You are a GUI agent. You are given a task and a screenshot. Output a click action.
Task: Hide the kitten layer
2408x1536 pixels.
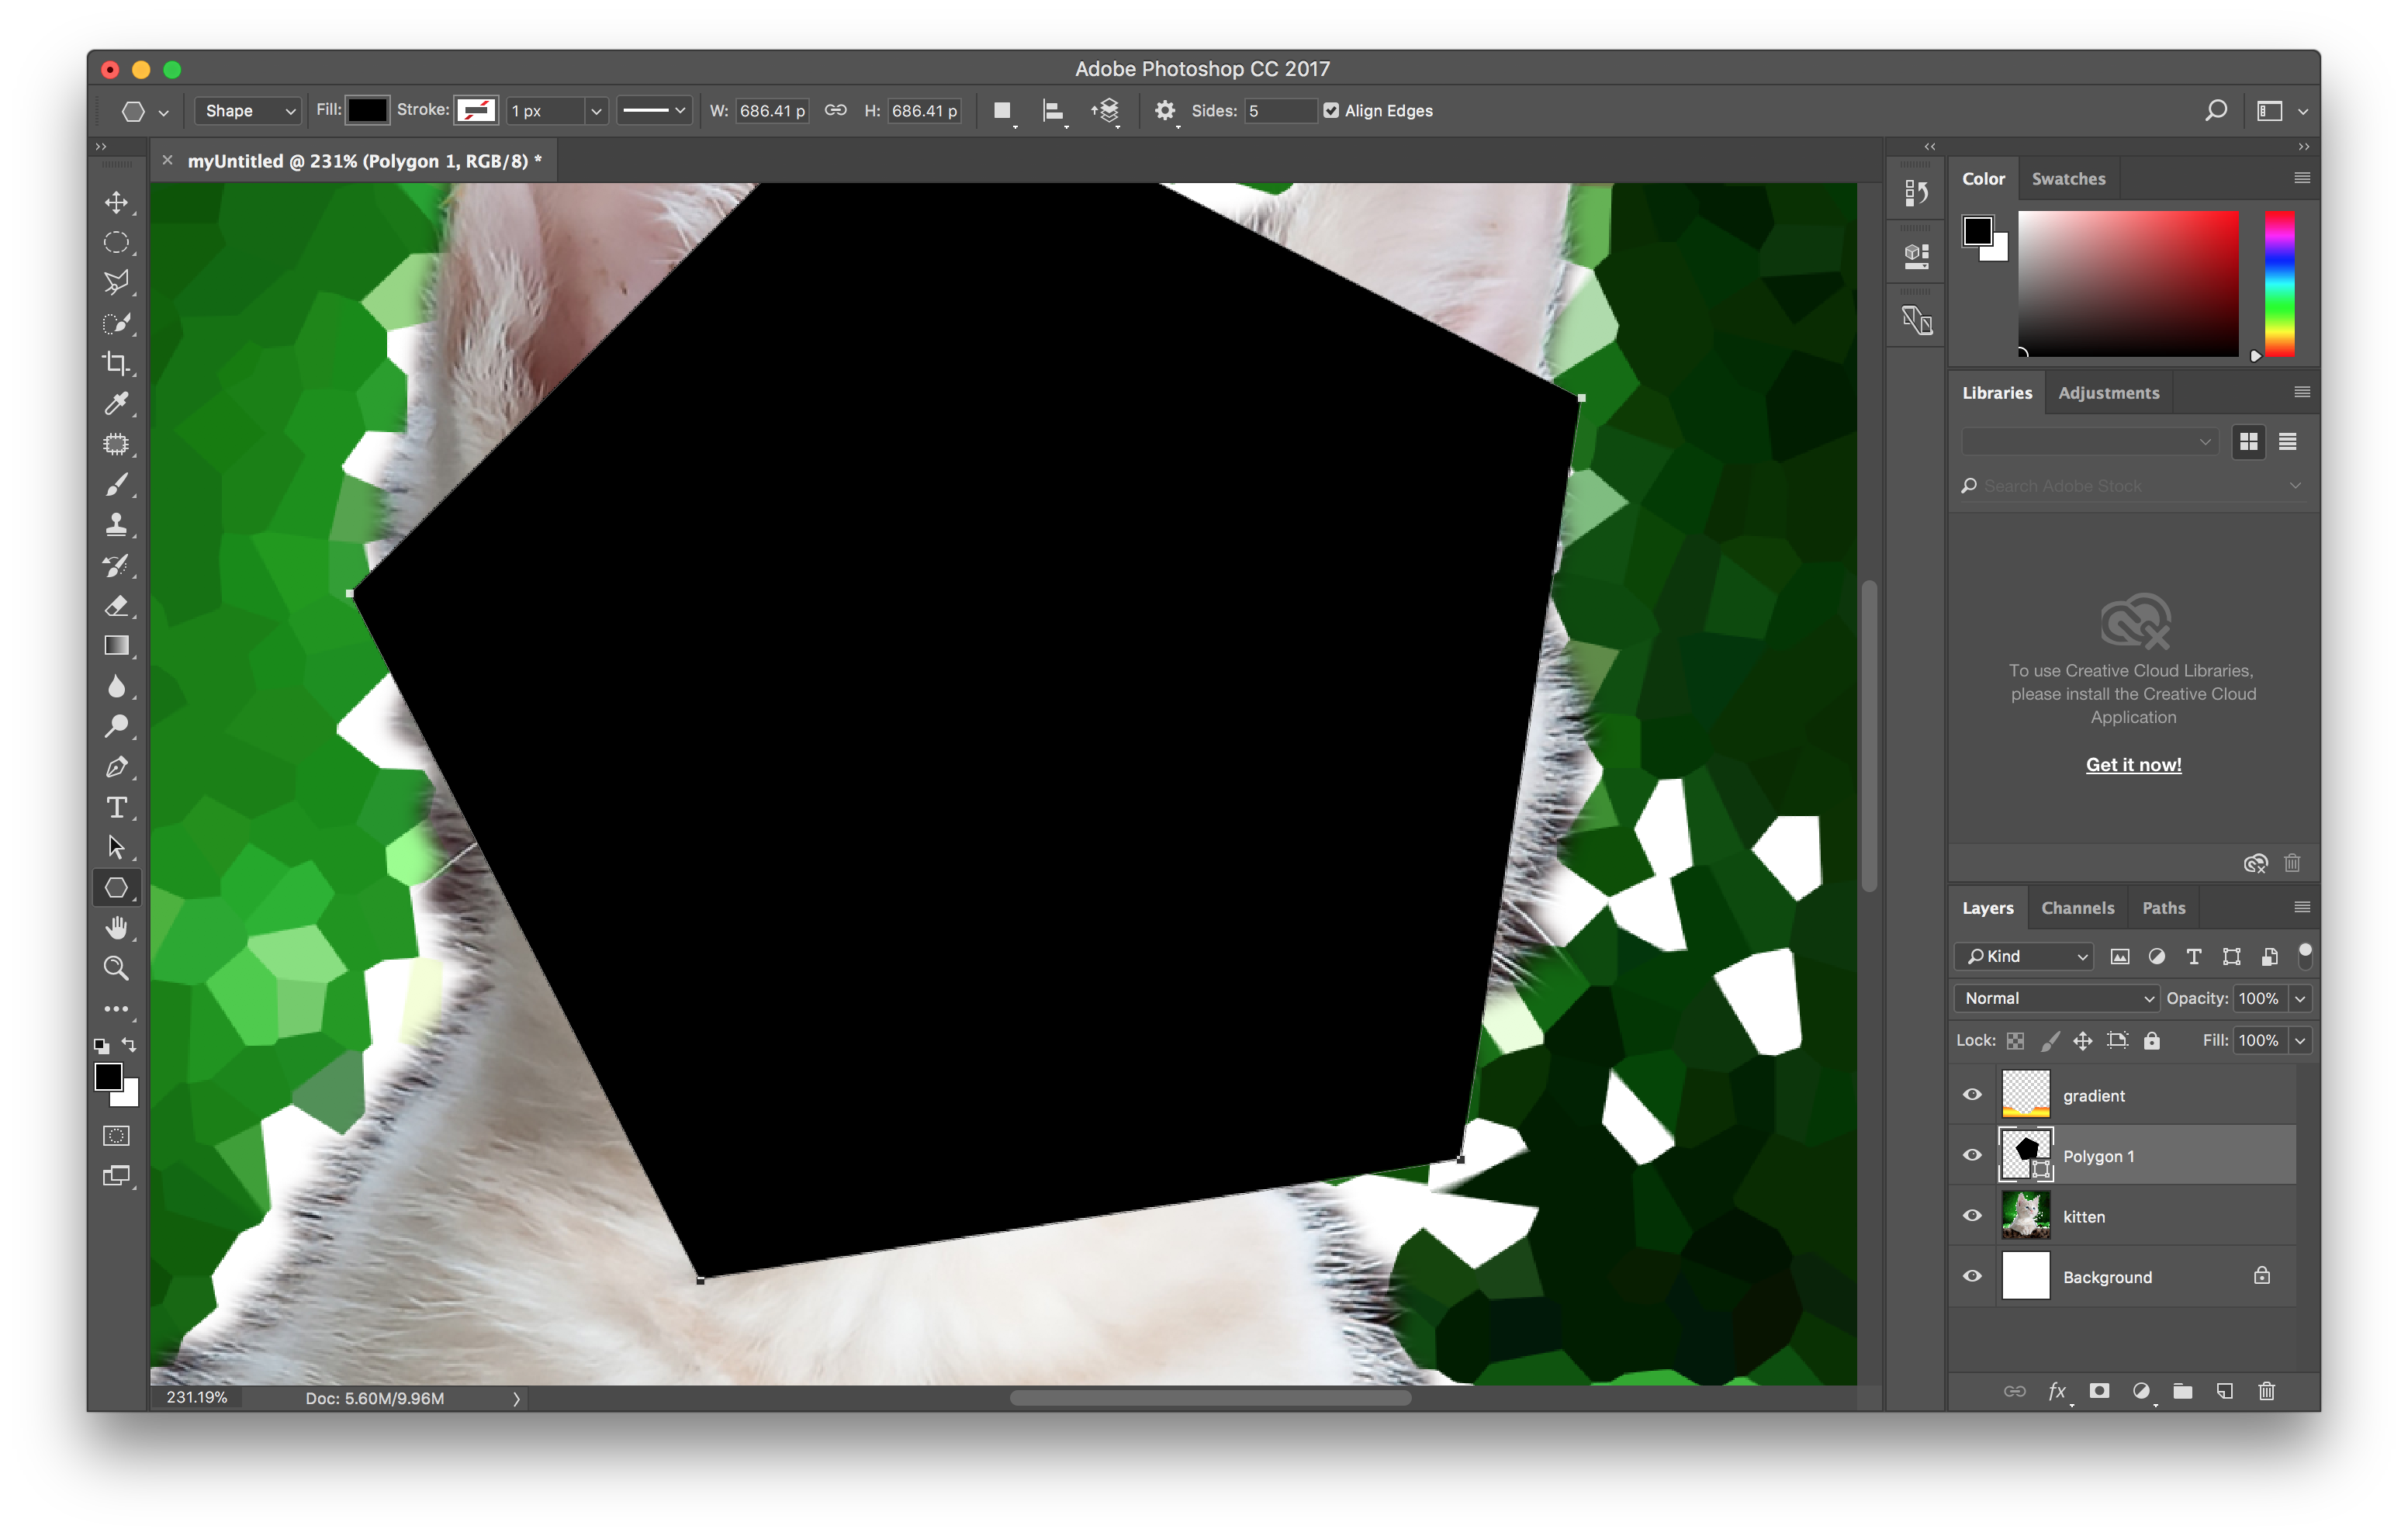pyautogui.click(x=1971, y=1216)
